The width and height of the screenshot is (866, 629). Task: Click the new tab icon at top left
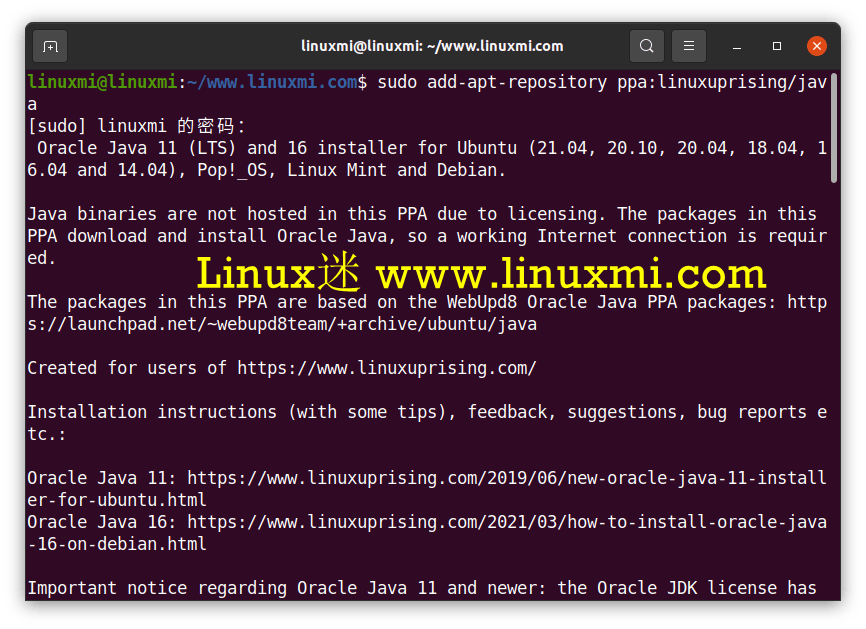(49, 46)
